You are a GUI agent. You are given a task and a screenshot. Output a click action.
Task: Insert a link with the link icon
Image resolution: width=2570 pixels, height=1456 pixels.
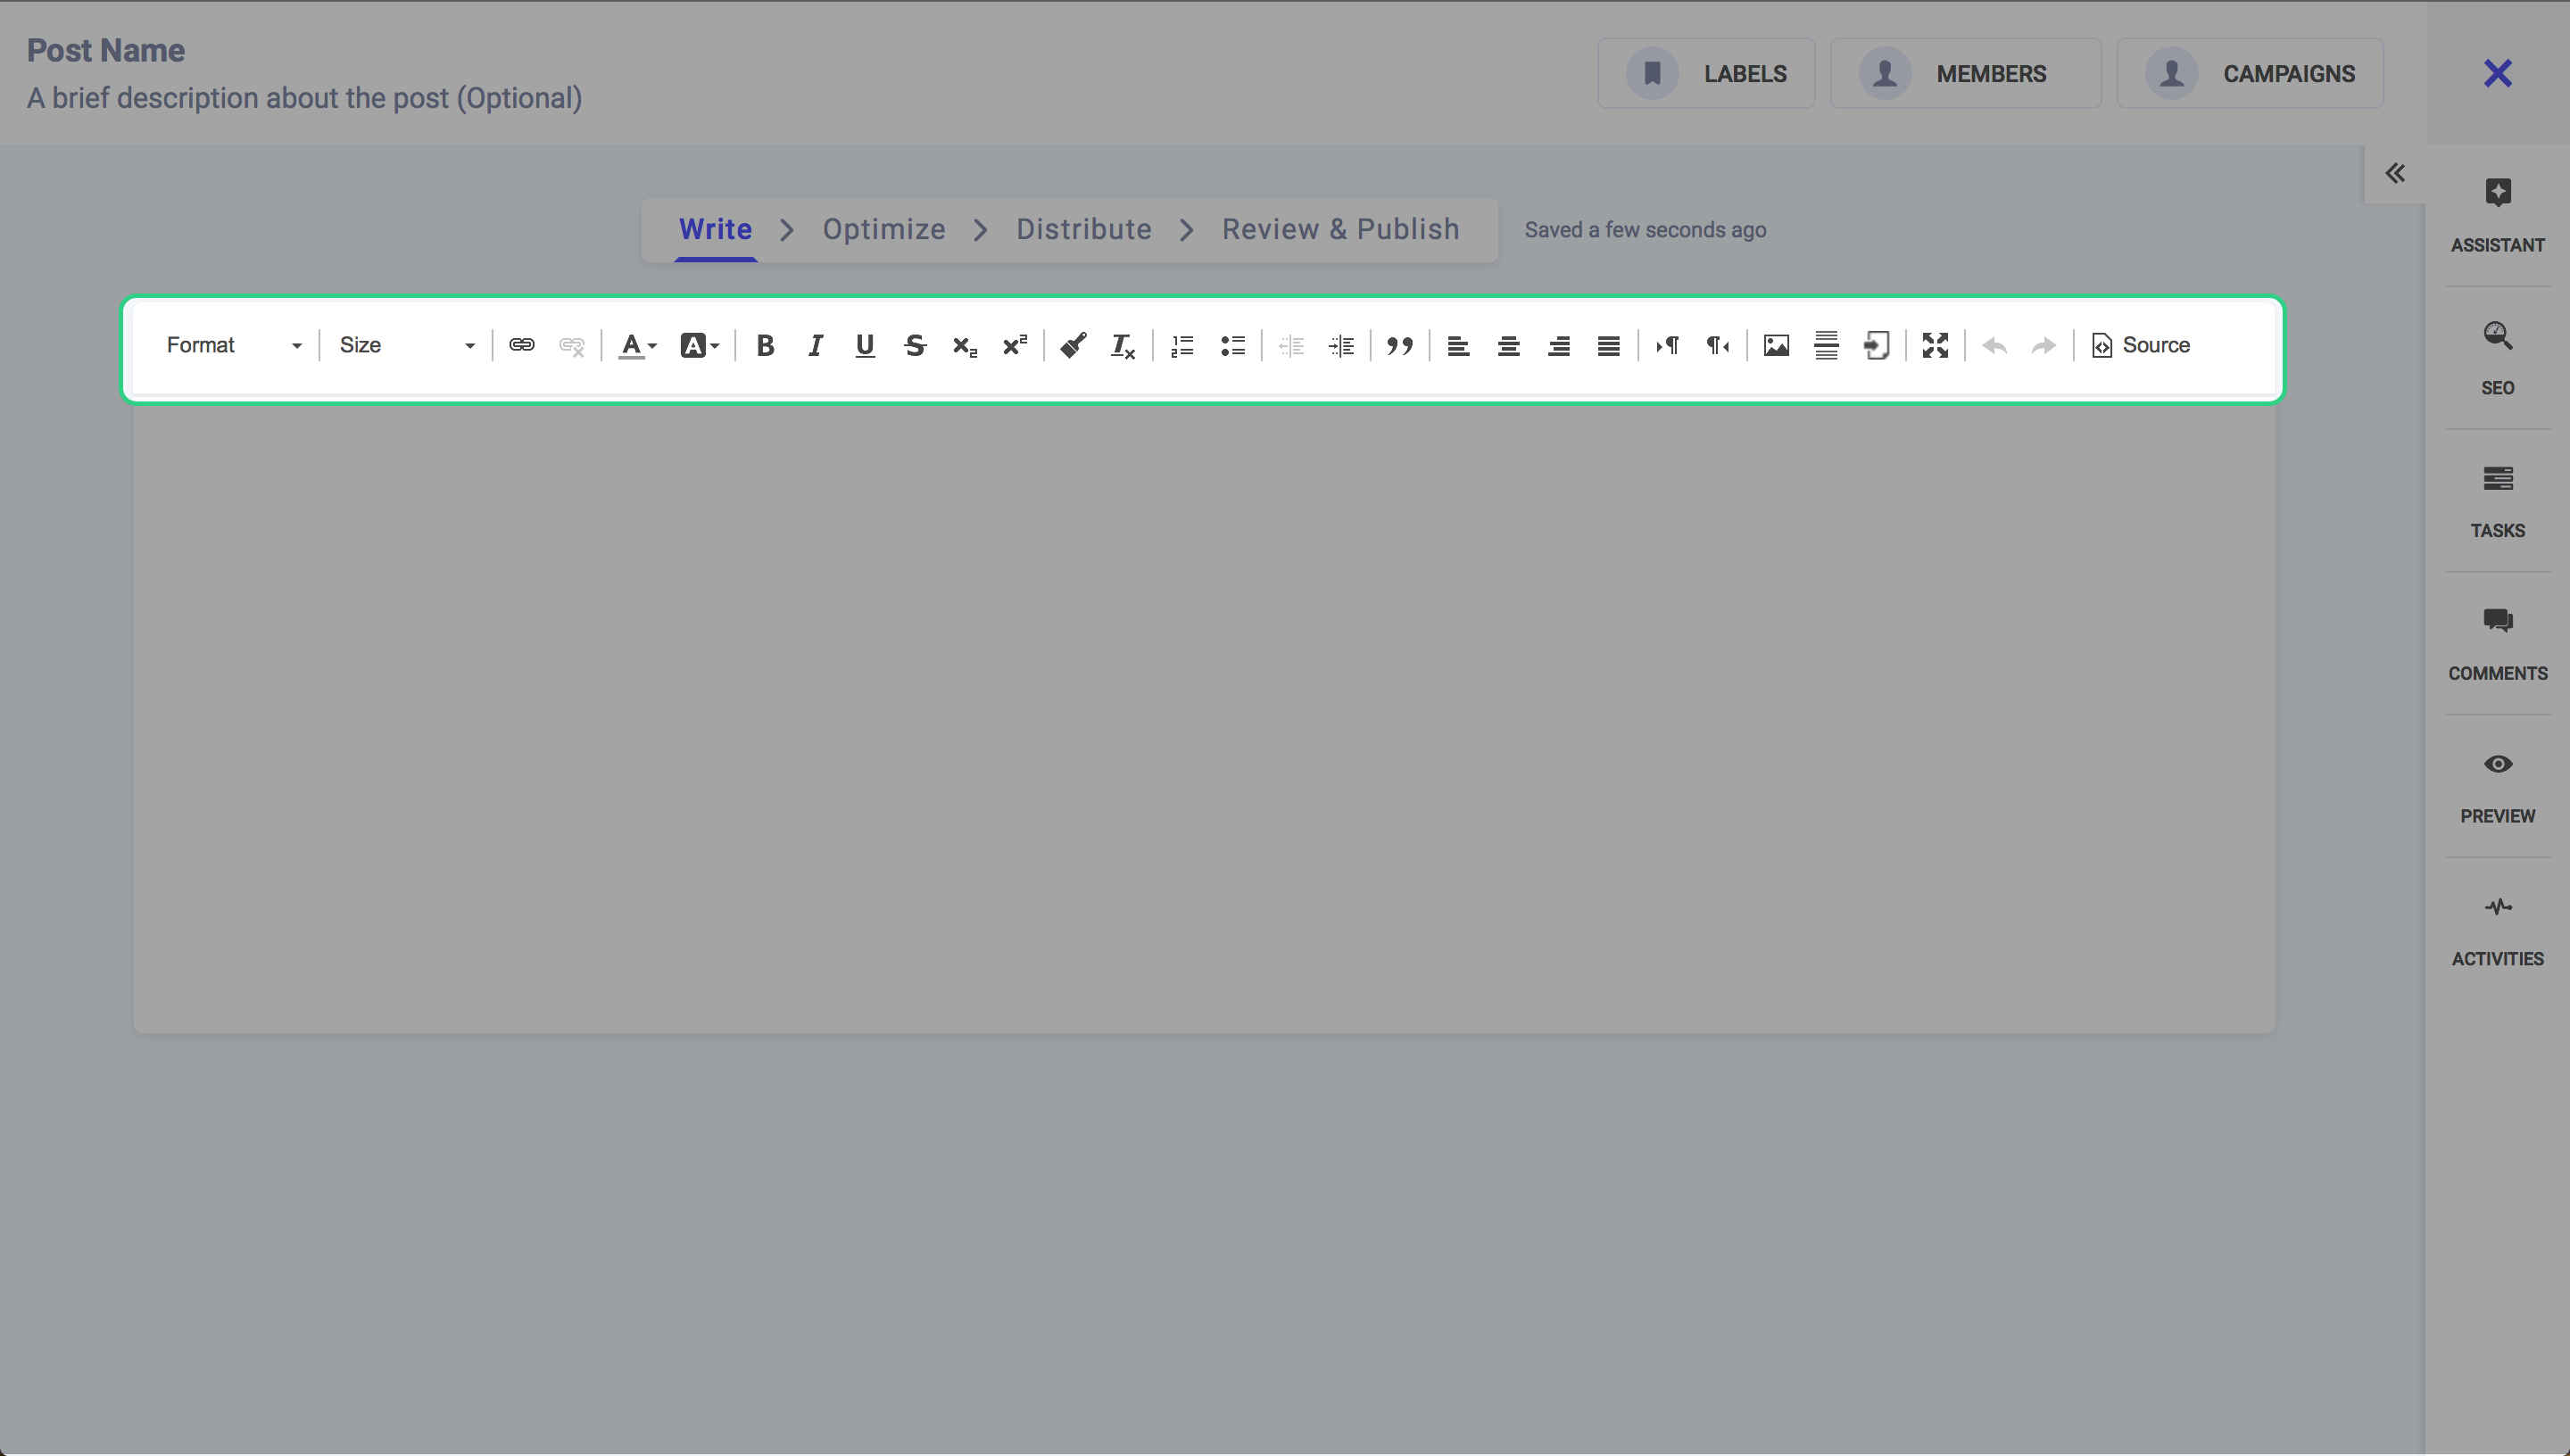pyautogui.click(x=521, y=345)
